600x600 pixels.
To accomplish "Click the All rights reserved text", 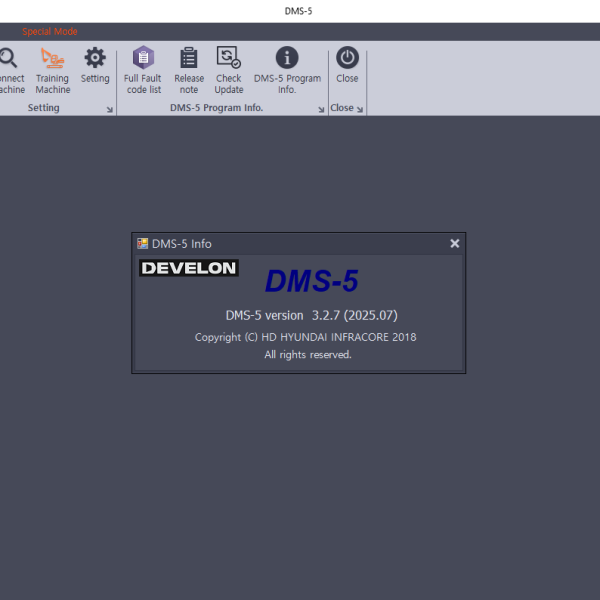I will (308, 355).
